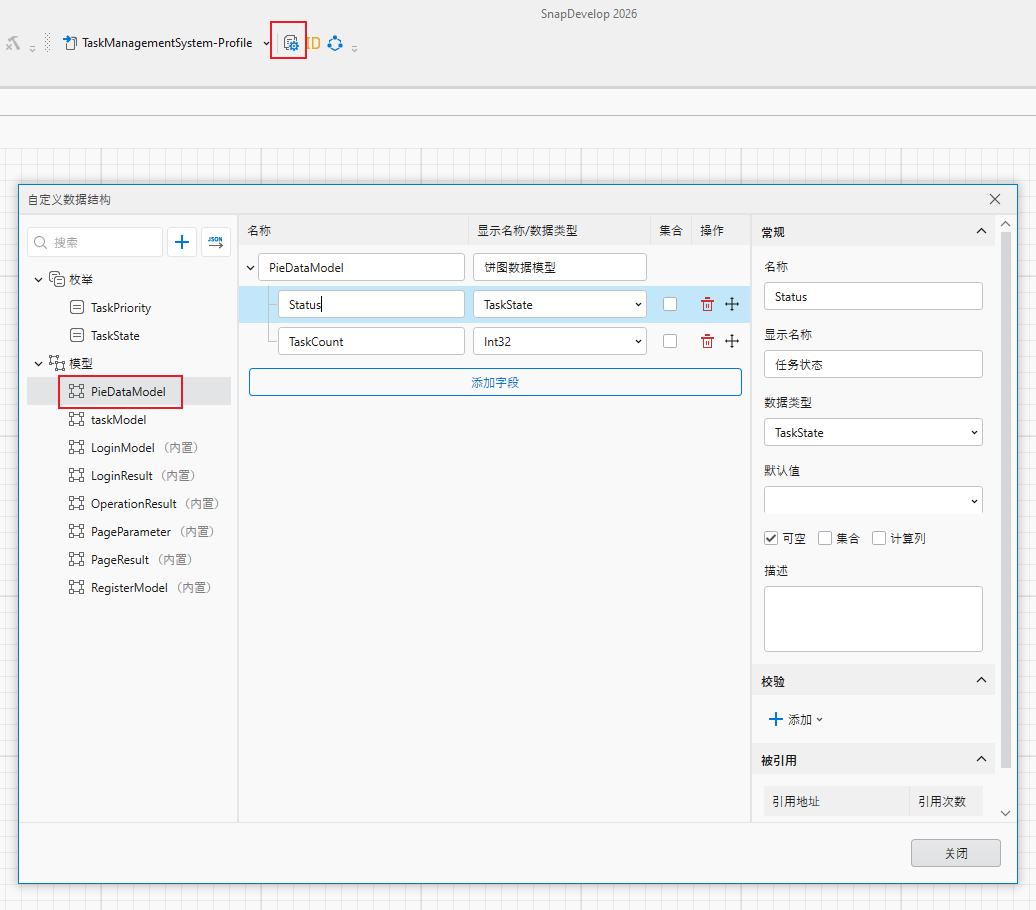Click the move handle on Status row
The width and height of the screenshot is (1036, 910).
732,304
